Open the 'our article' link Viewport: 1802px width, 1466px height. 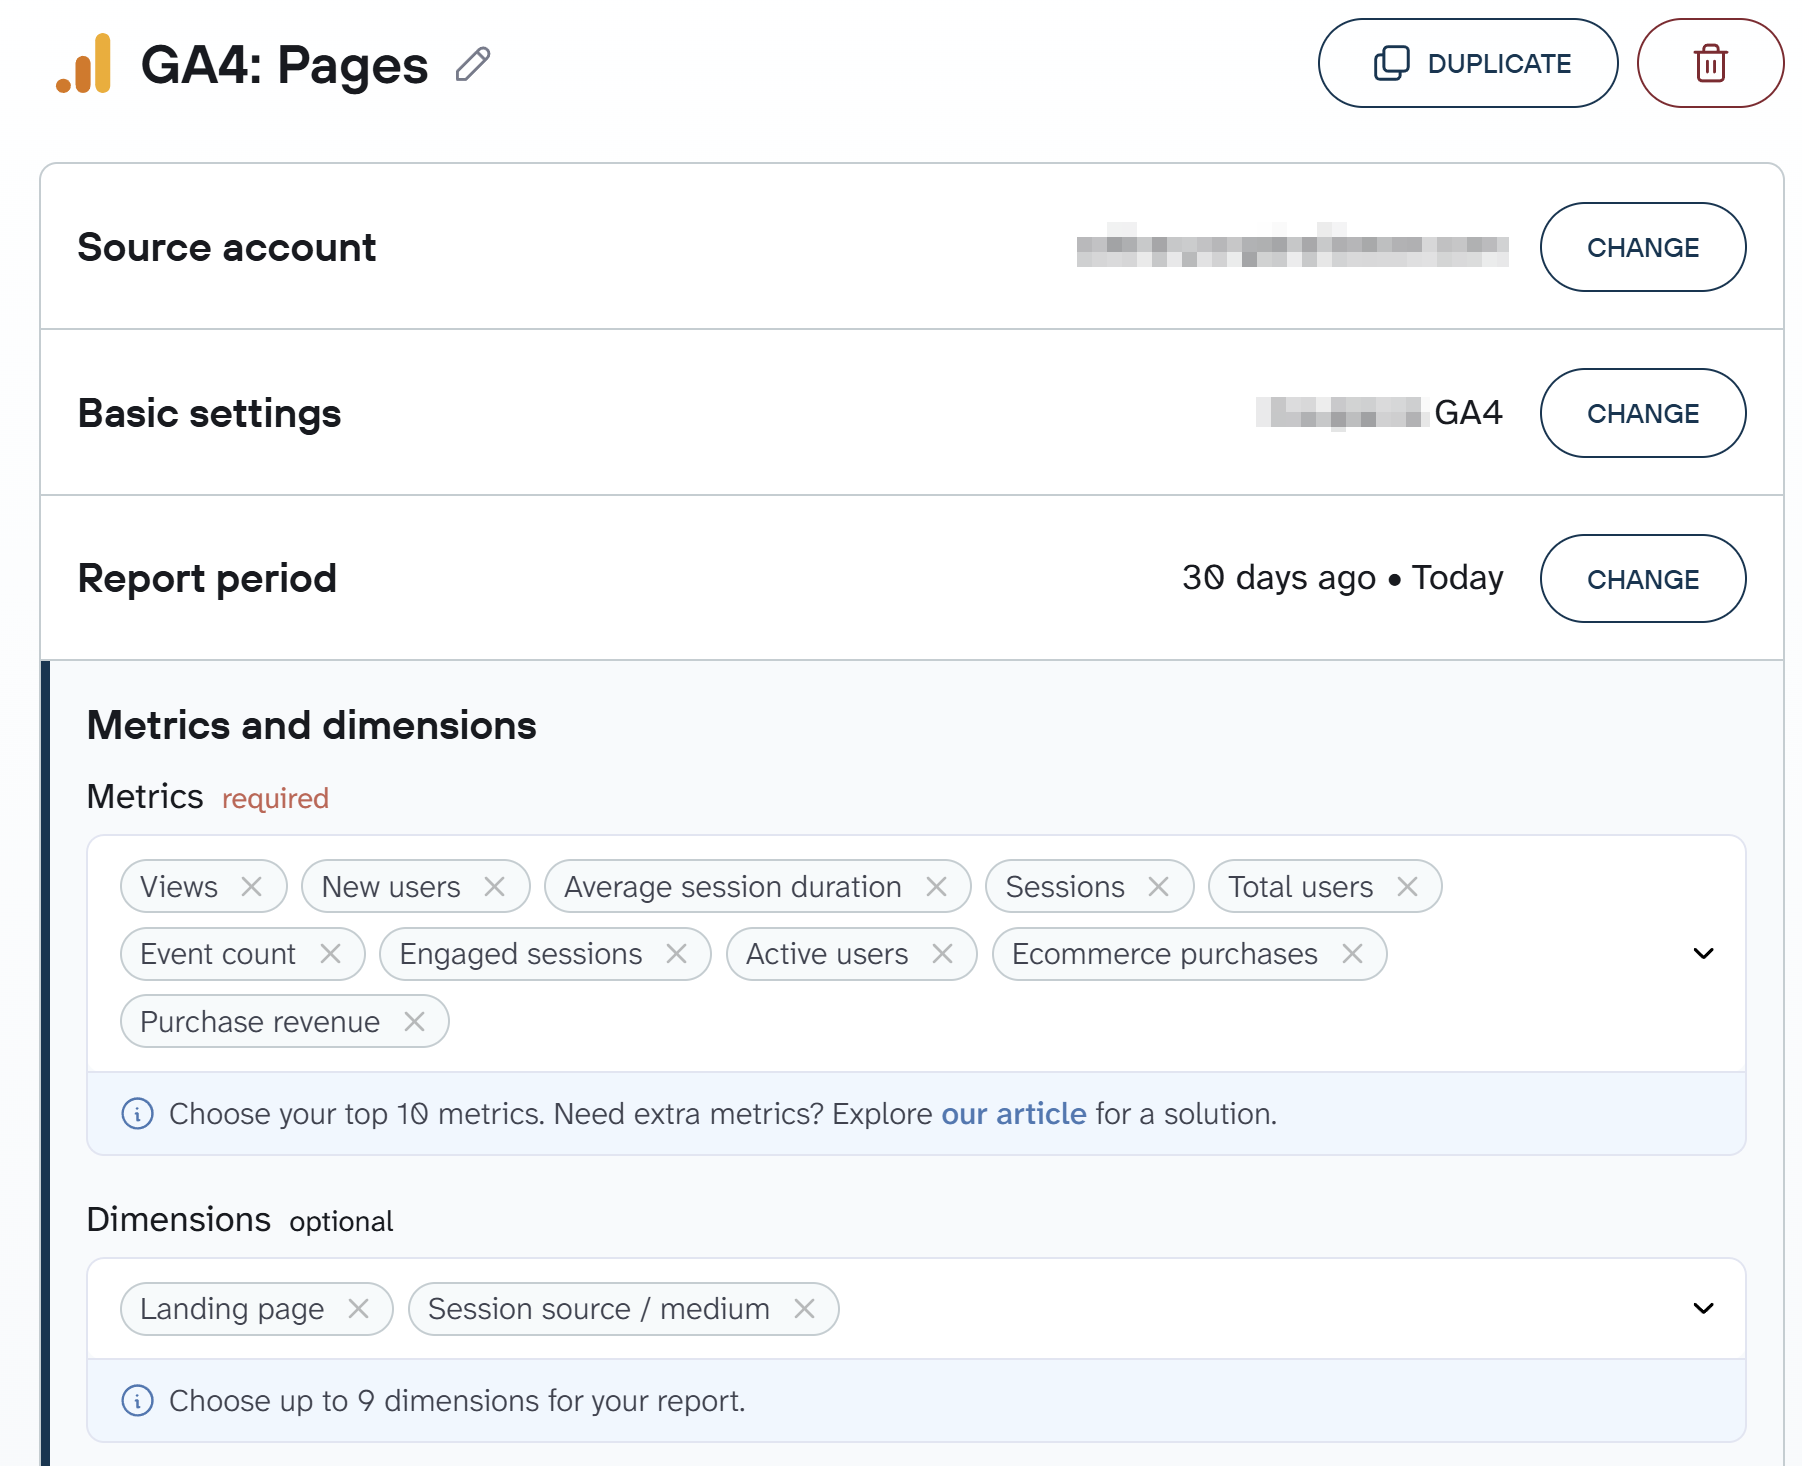[1013, 1114]
